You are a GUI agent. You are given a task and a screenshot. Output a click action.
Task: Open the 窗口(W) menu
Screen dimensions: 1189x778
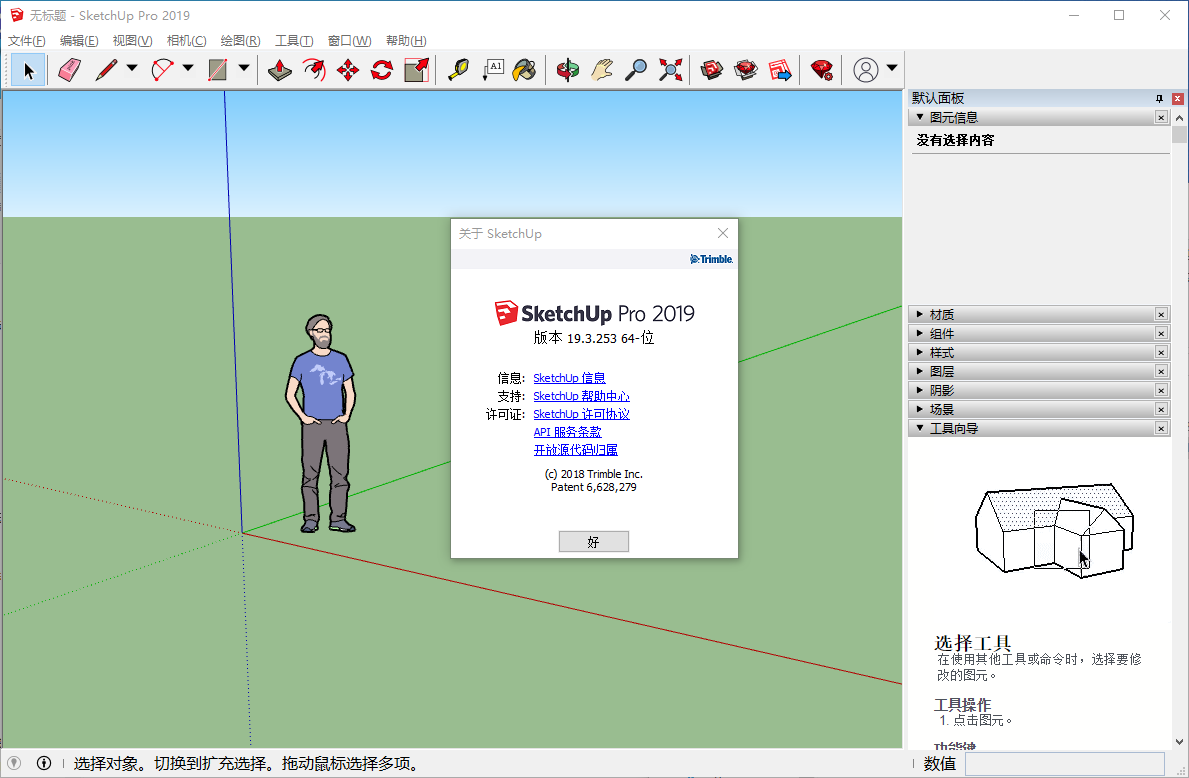point(349,41)
